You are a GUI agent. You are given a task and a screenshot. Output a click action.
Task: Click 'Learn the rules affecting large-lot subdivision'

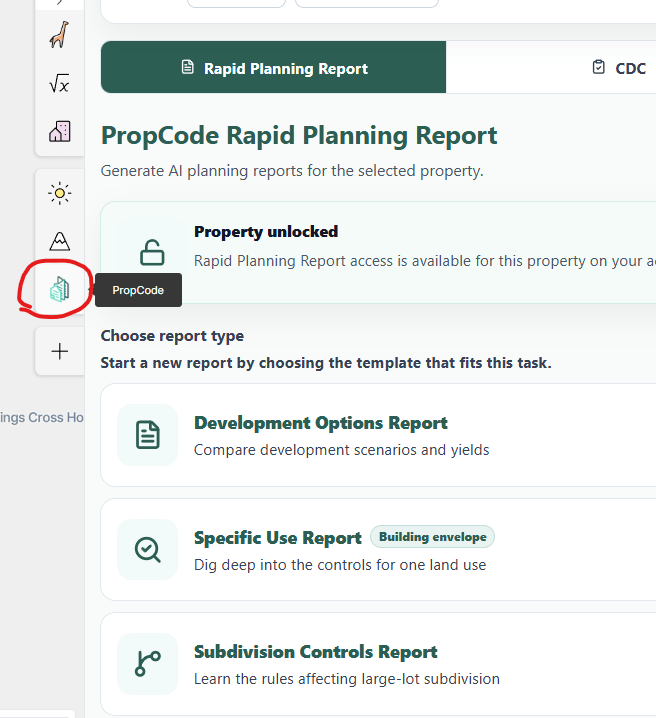347,679
